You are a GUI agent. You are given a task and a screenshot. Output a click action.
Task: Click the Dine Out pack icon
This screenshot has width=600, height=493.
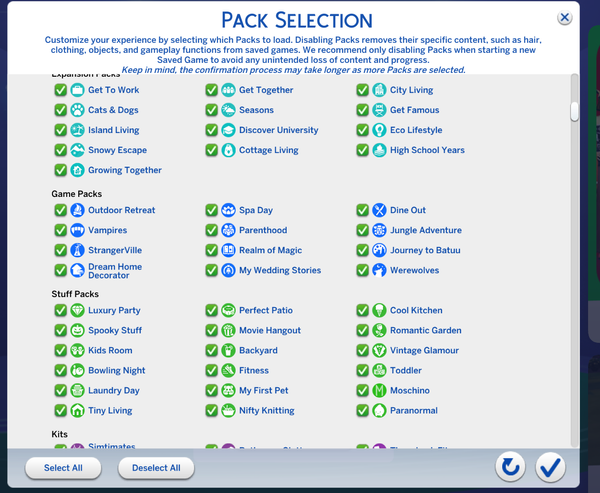[379, 210]
